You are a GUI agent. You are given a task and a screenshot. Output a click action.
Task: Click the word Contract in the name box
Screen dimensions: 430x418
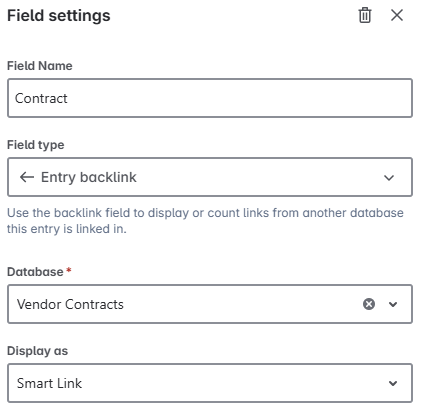pyautogui.click(x=41, y=98)
